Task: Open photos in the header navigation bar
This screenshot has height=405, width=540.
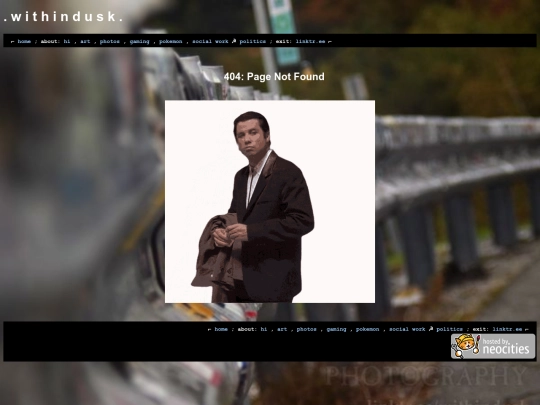Action: [x=110, y=41]
